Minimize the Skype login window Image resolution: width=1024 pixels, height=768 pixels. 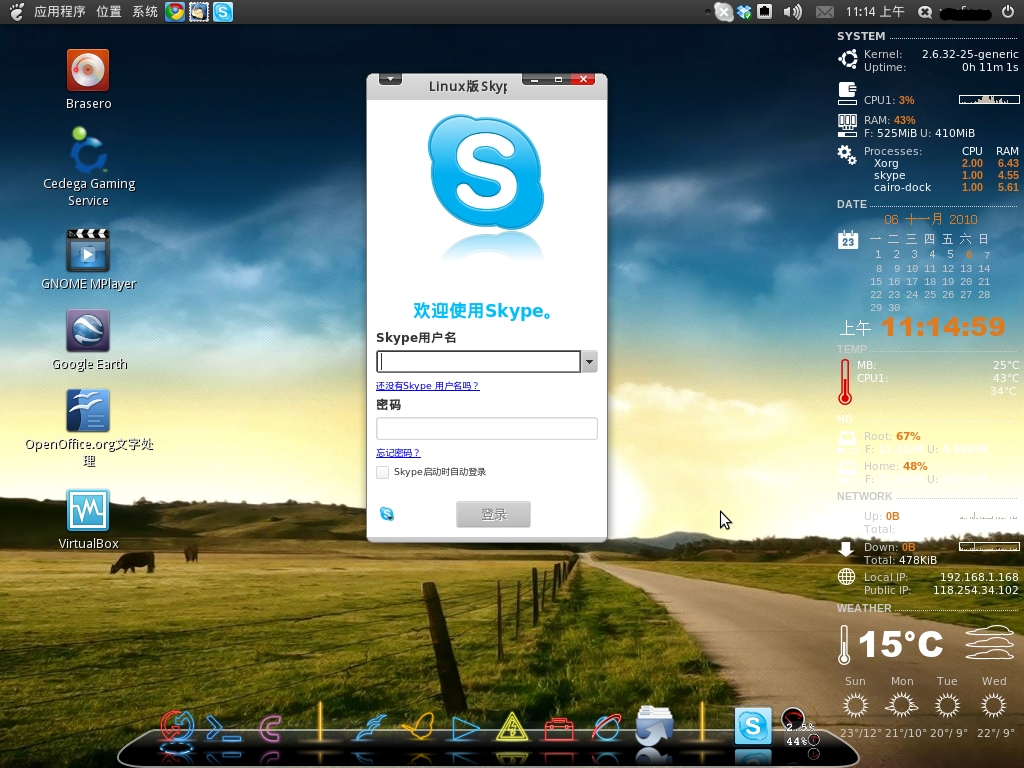pyautogui.click(x=535, y=79)
